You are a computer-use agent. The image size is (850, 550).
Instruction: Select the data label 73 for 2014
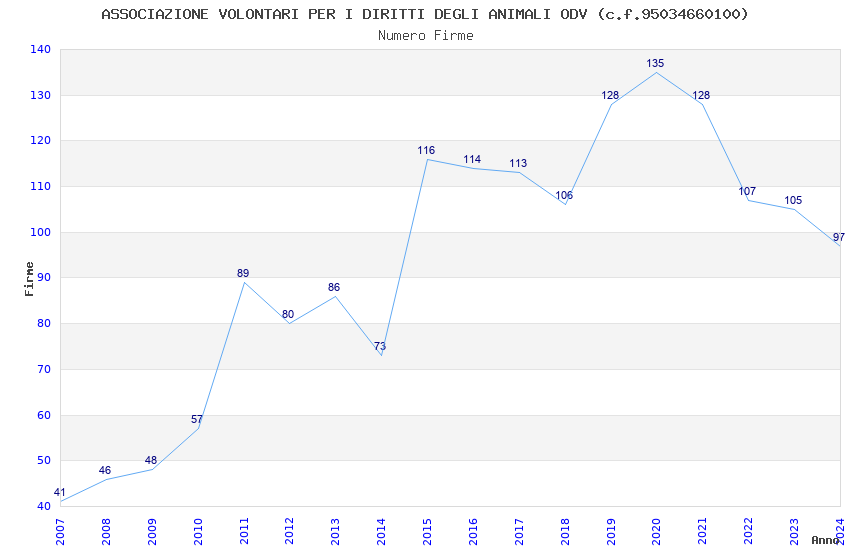pyautogui.click(x=380, y=346)
